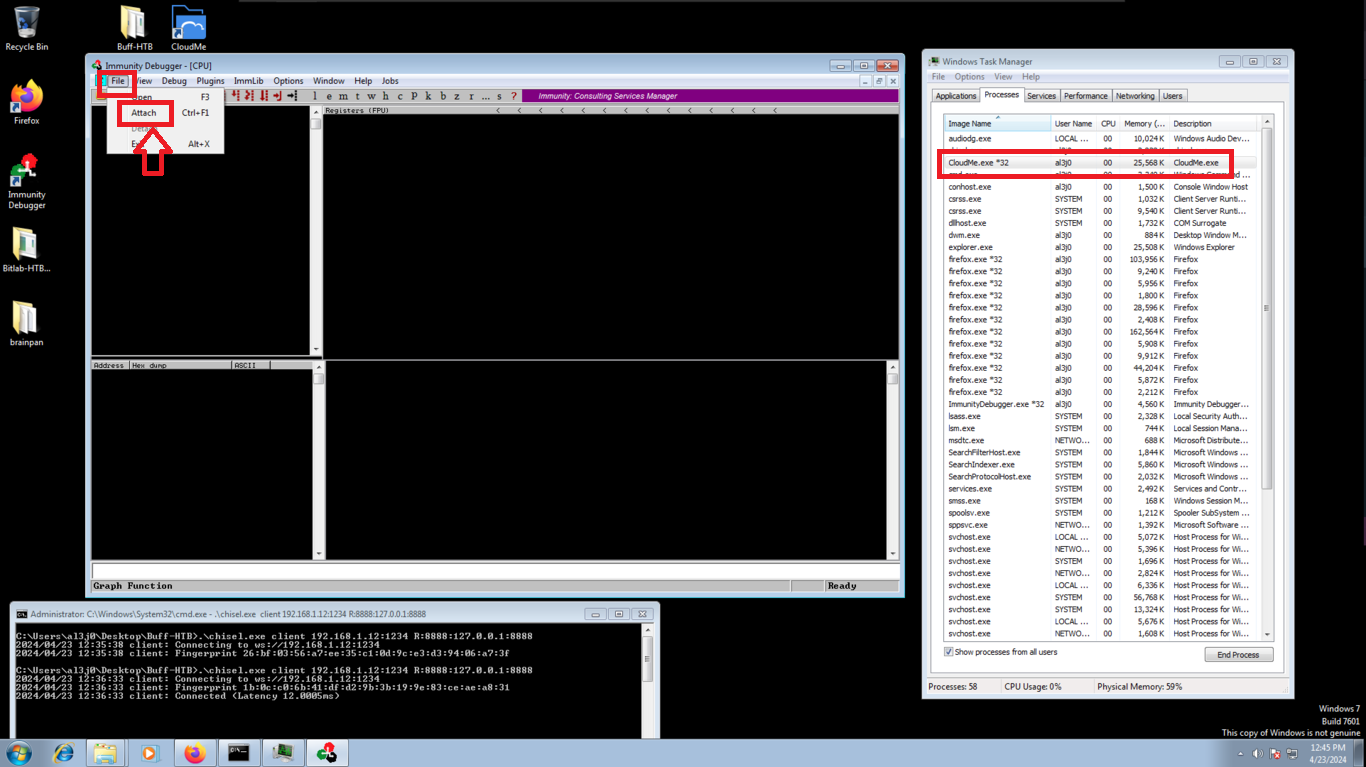This screenshot has height=767, width=1366.
Task: Open the Plugins menu
Action: [210, 81]
